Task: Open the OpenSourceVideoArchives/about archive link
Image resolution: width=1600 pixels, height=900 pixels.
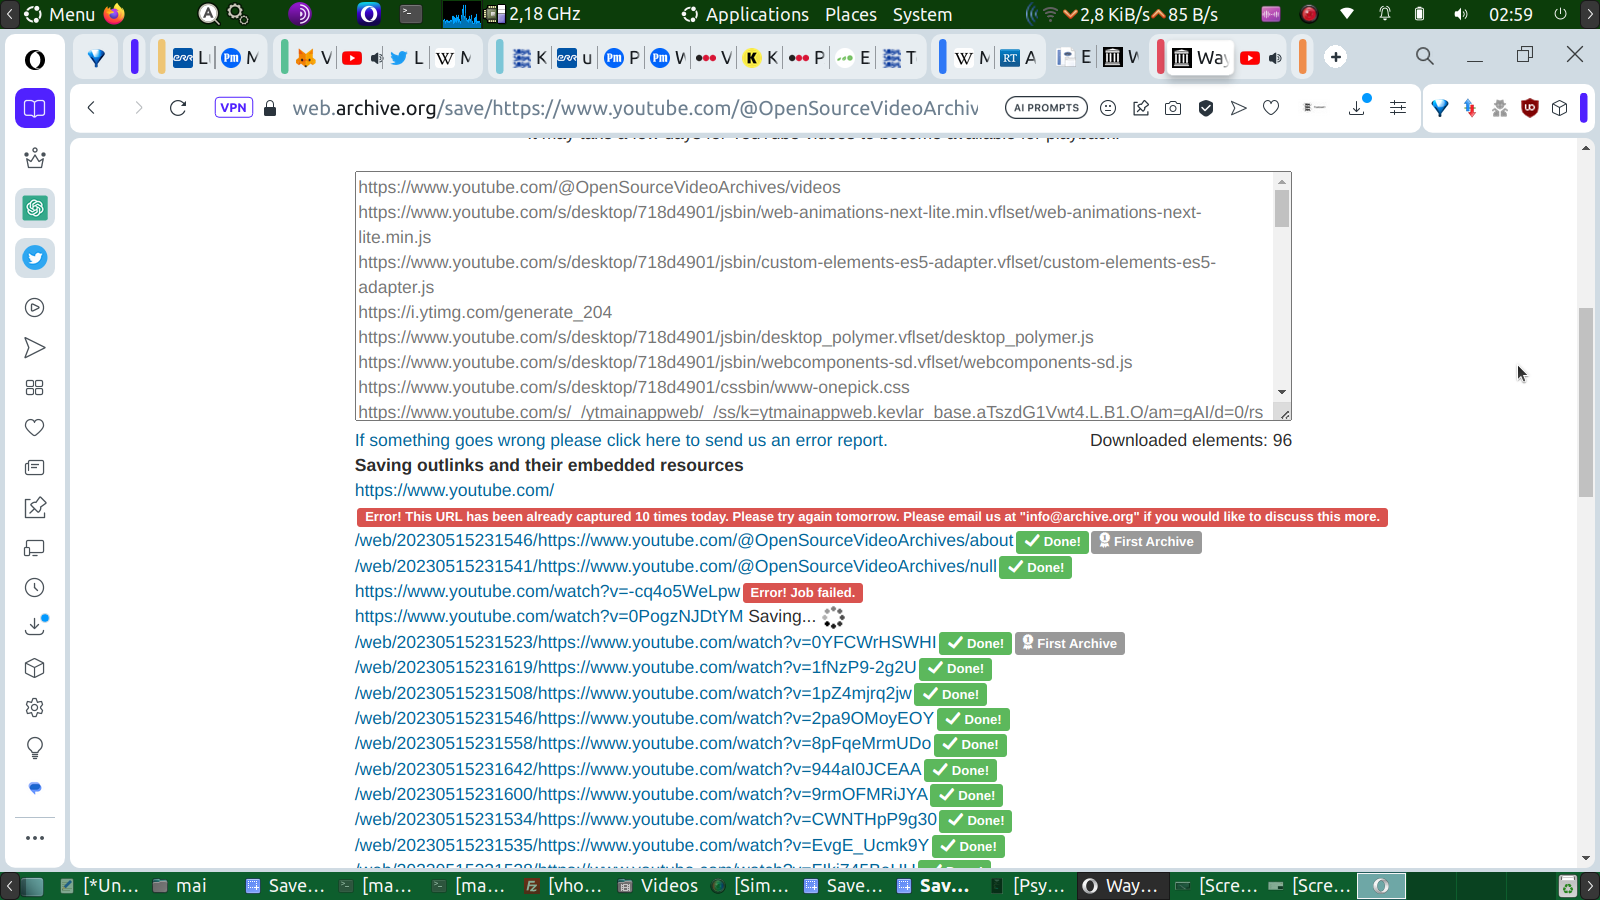Action: (x=684, y=540)
